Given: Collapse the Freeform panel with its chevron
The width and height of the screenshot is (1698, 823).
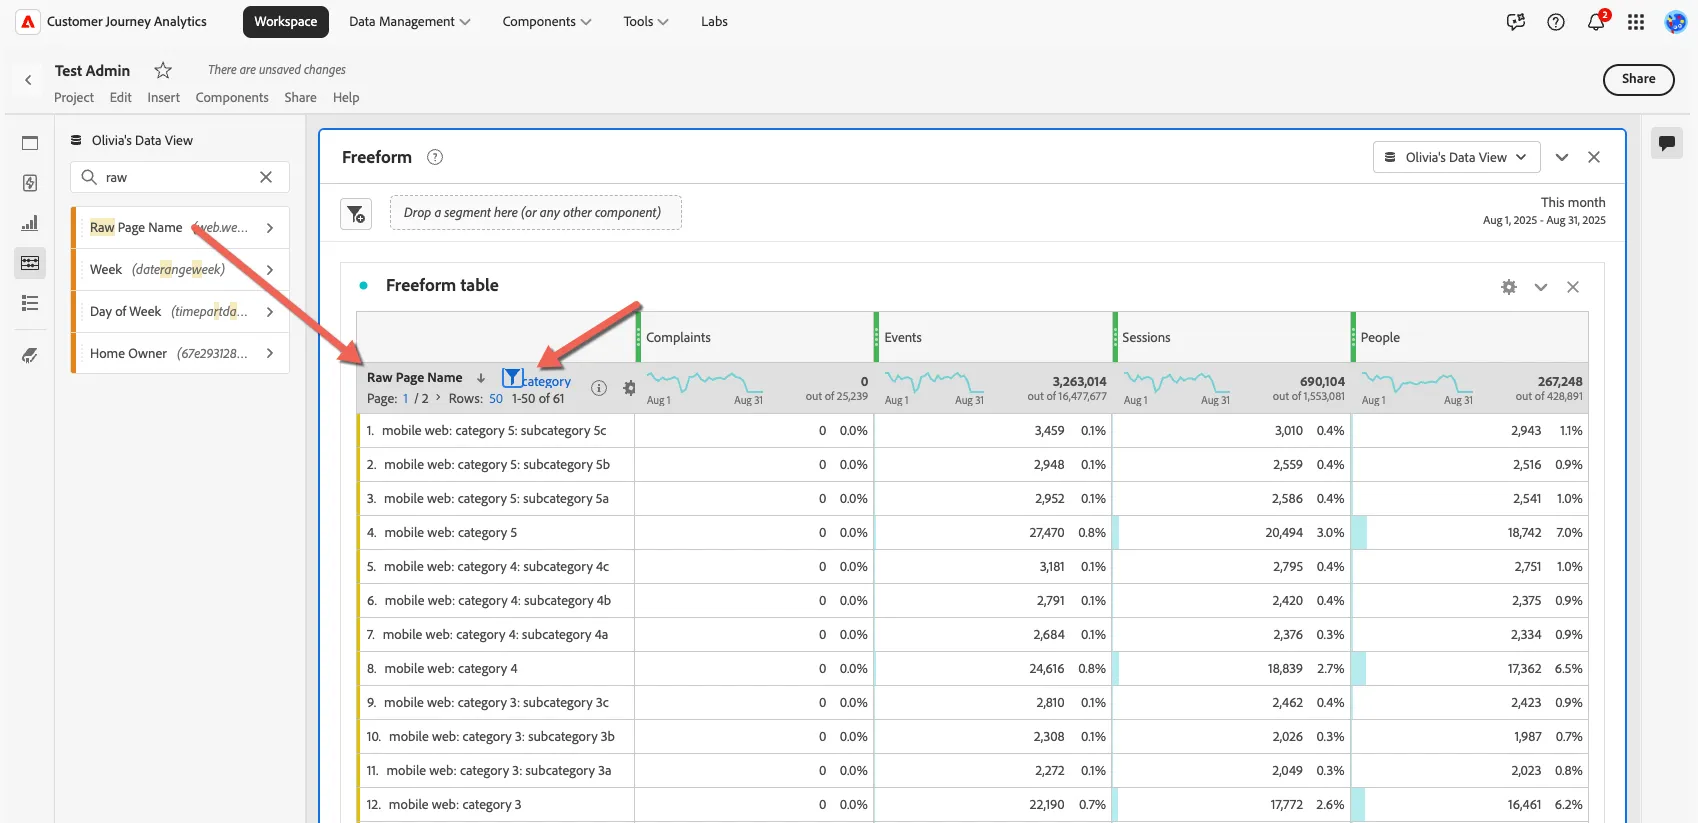Looking at the screenshot, I should tap(1562, 157).
